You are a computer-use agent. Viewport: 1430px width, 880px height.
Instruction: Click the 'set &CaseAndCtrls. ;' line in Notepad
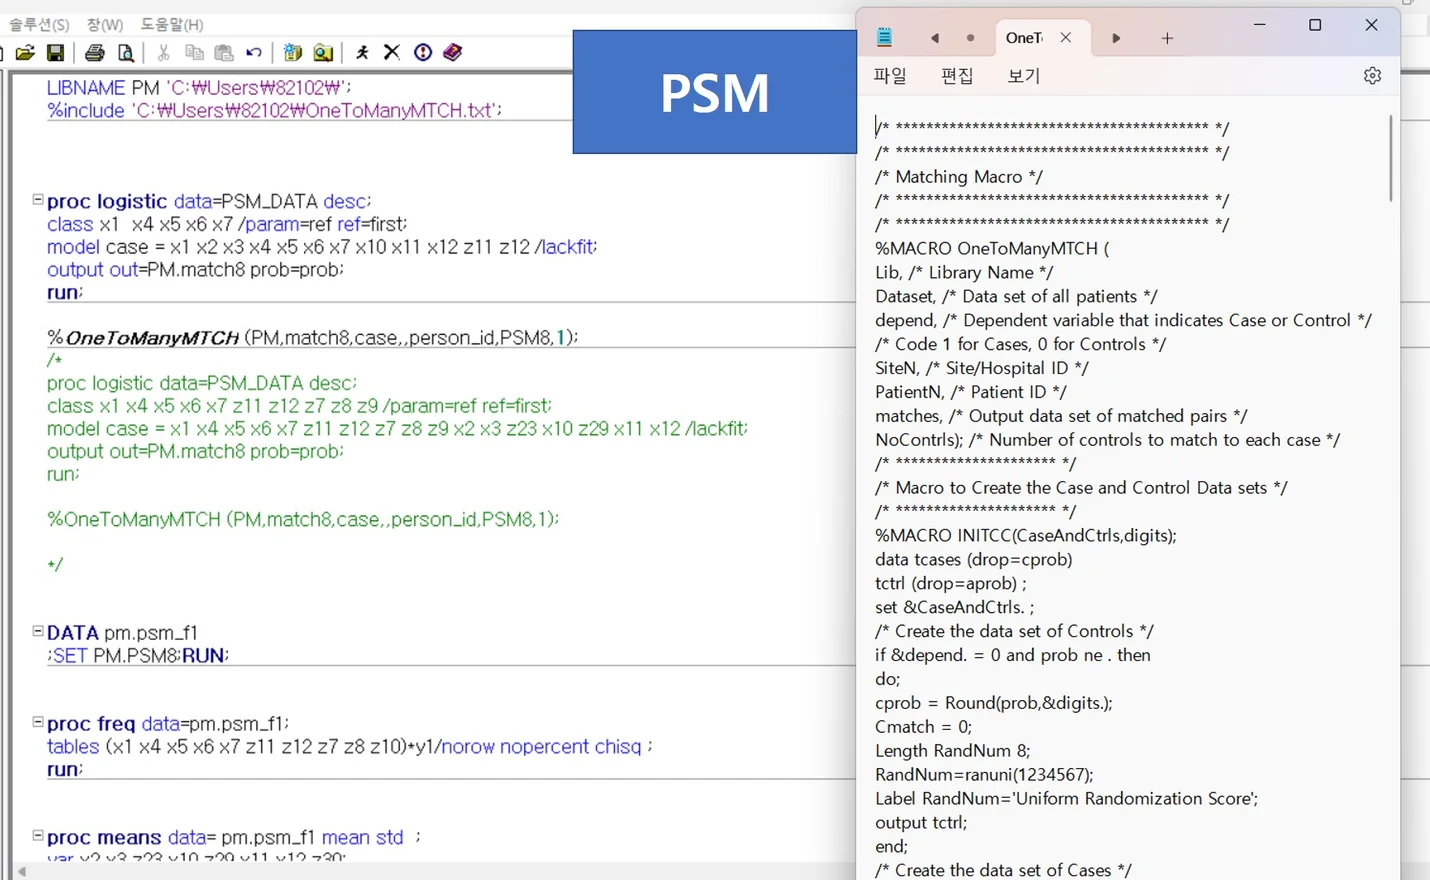(955, 607)
